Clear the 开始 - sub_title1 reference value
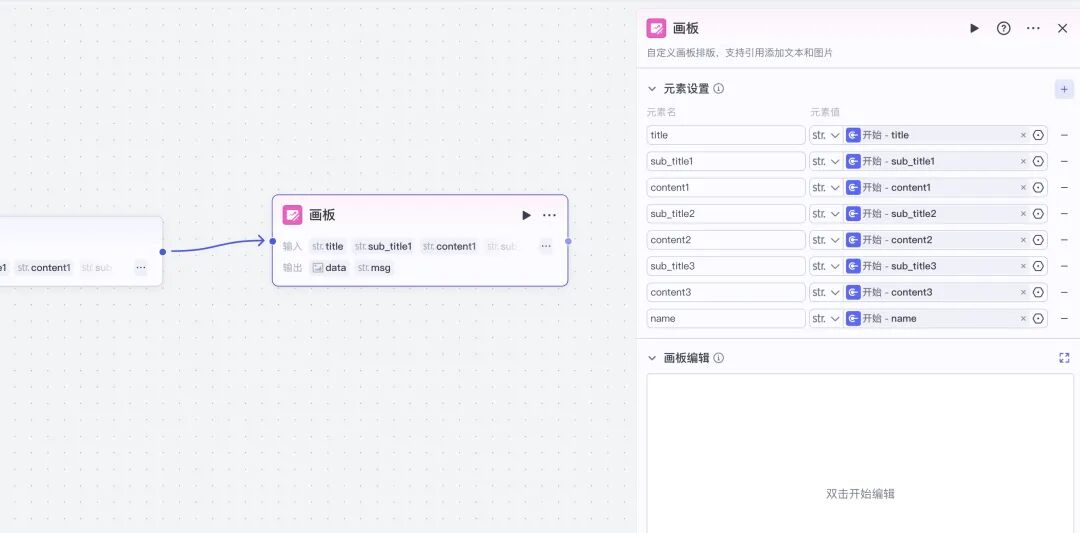Image resolution: width=1080 pixels, height=533 pixels. click(x=1023, y=161)
